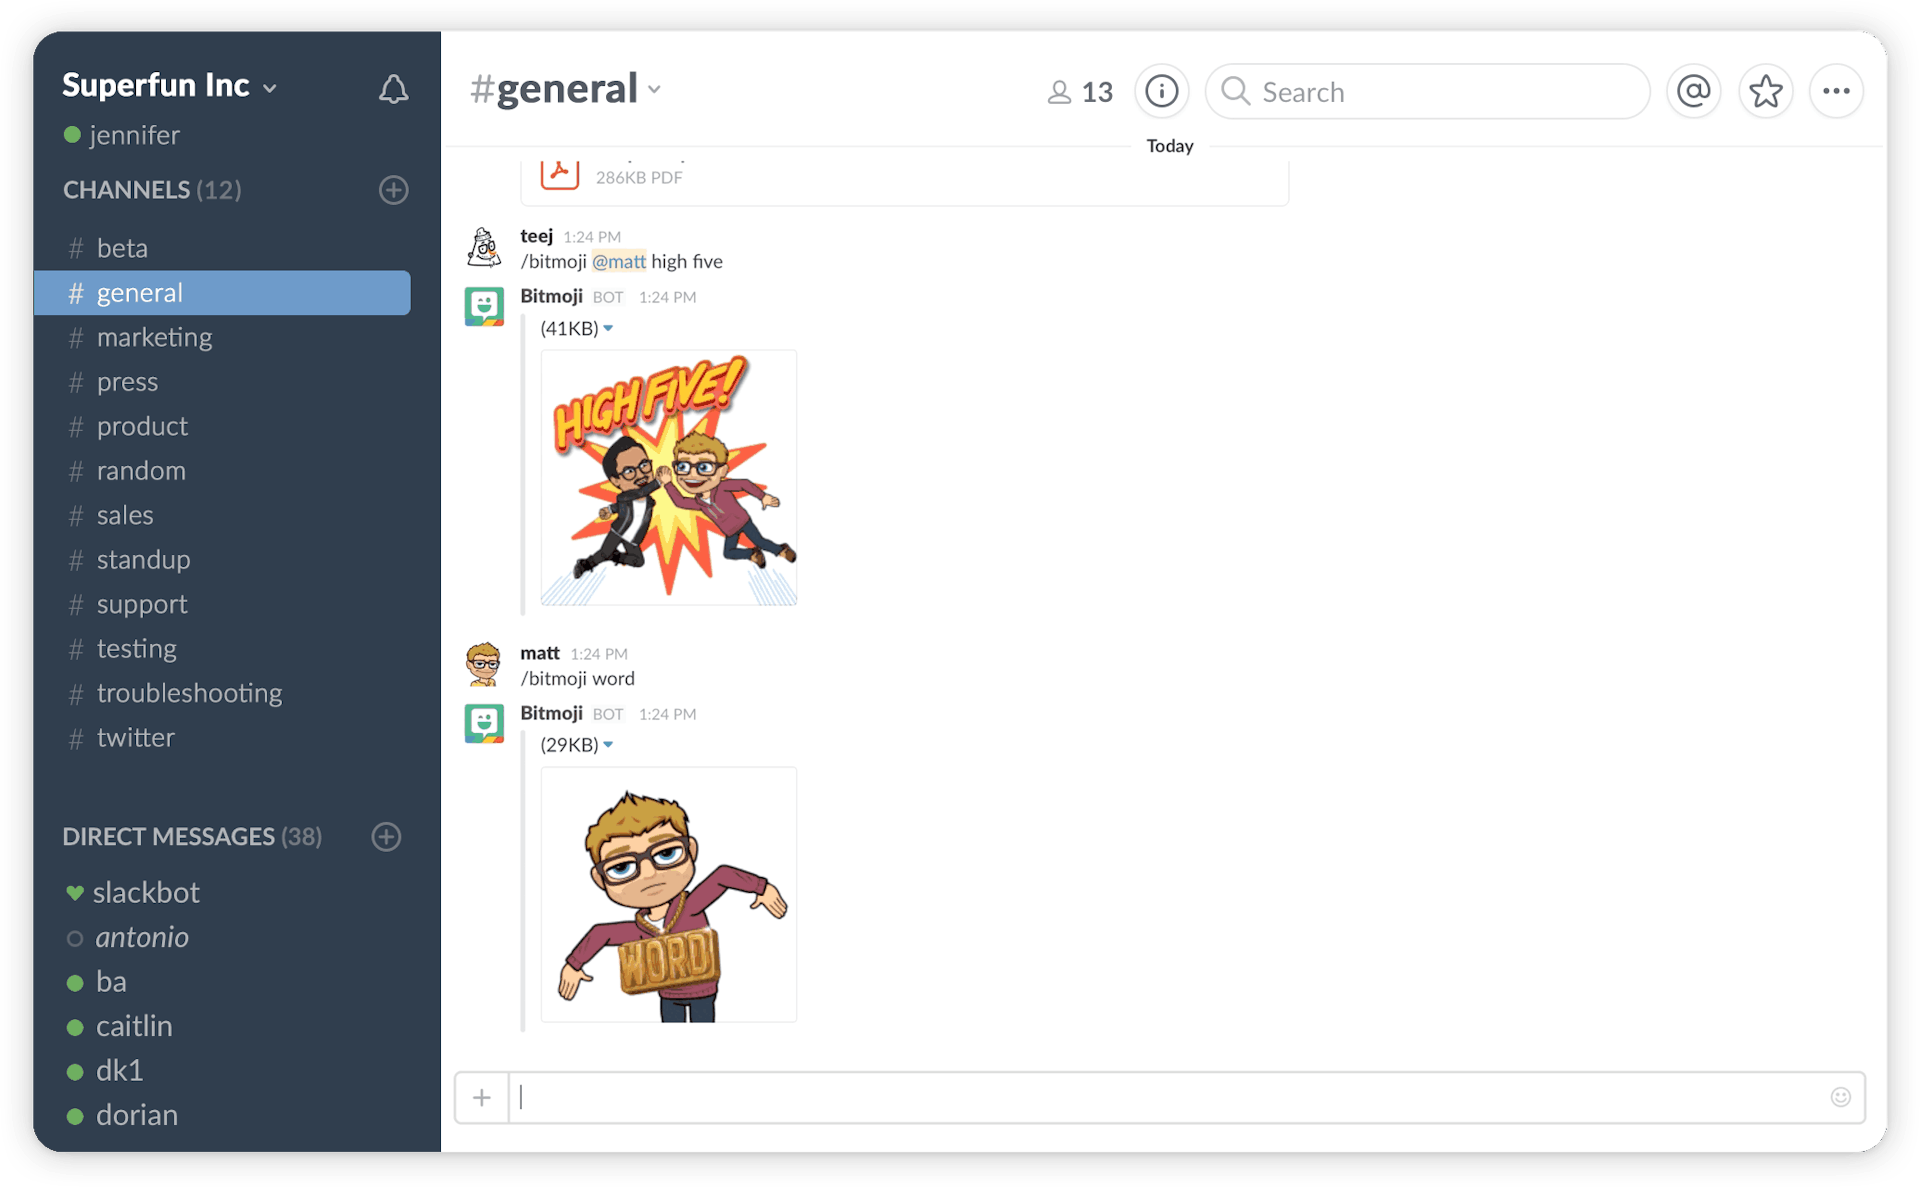Click the at-mention icon

[1698, 91]
